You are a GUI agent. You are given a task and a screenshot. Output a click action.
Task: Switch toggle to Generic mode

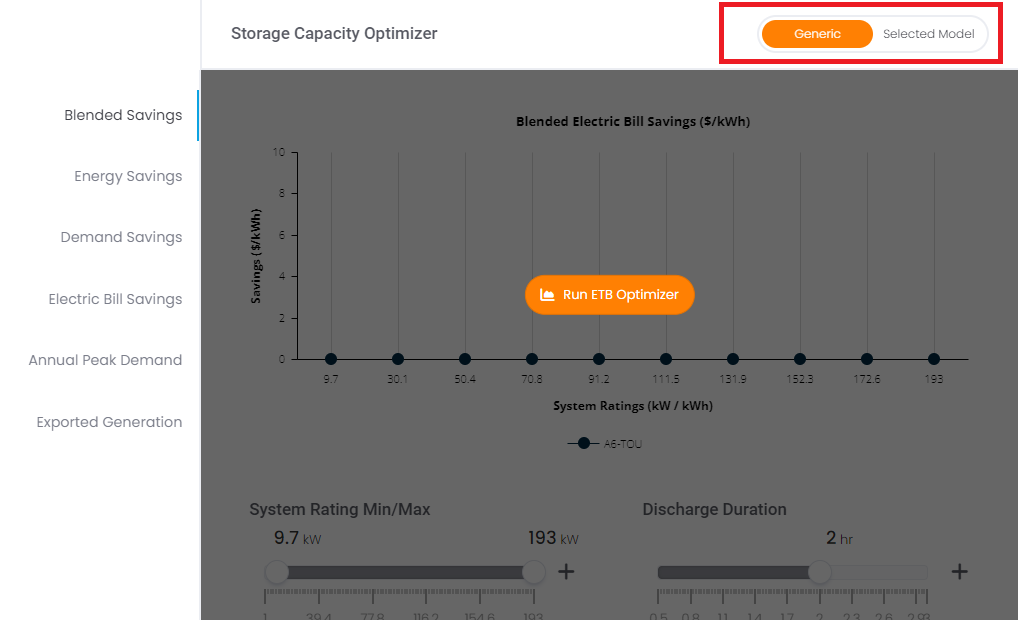[817, 34]
